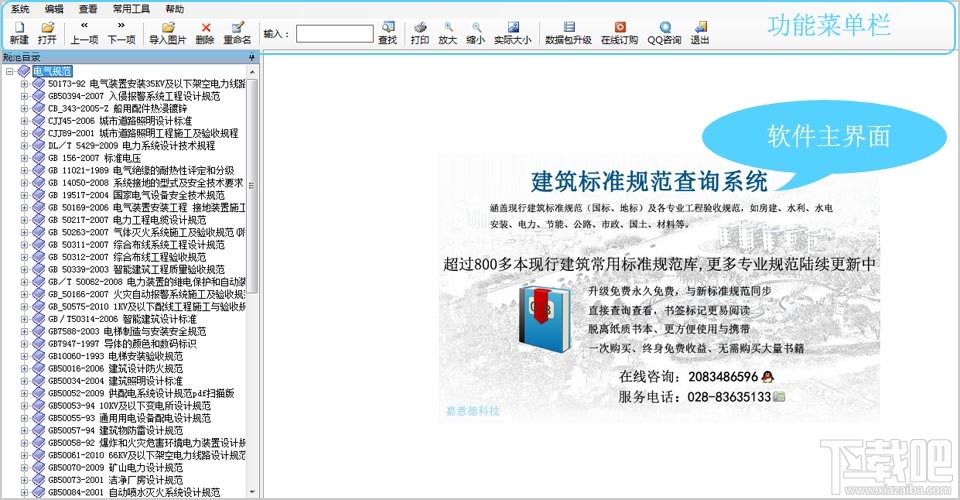Delete the selection using the 删除 icon
The image size is (960, 500).
tap(205, 32)
